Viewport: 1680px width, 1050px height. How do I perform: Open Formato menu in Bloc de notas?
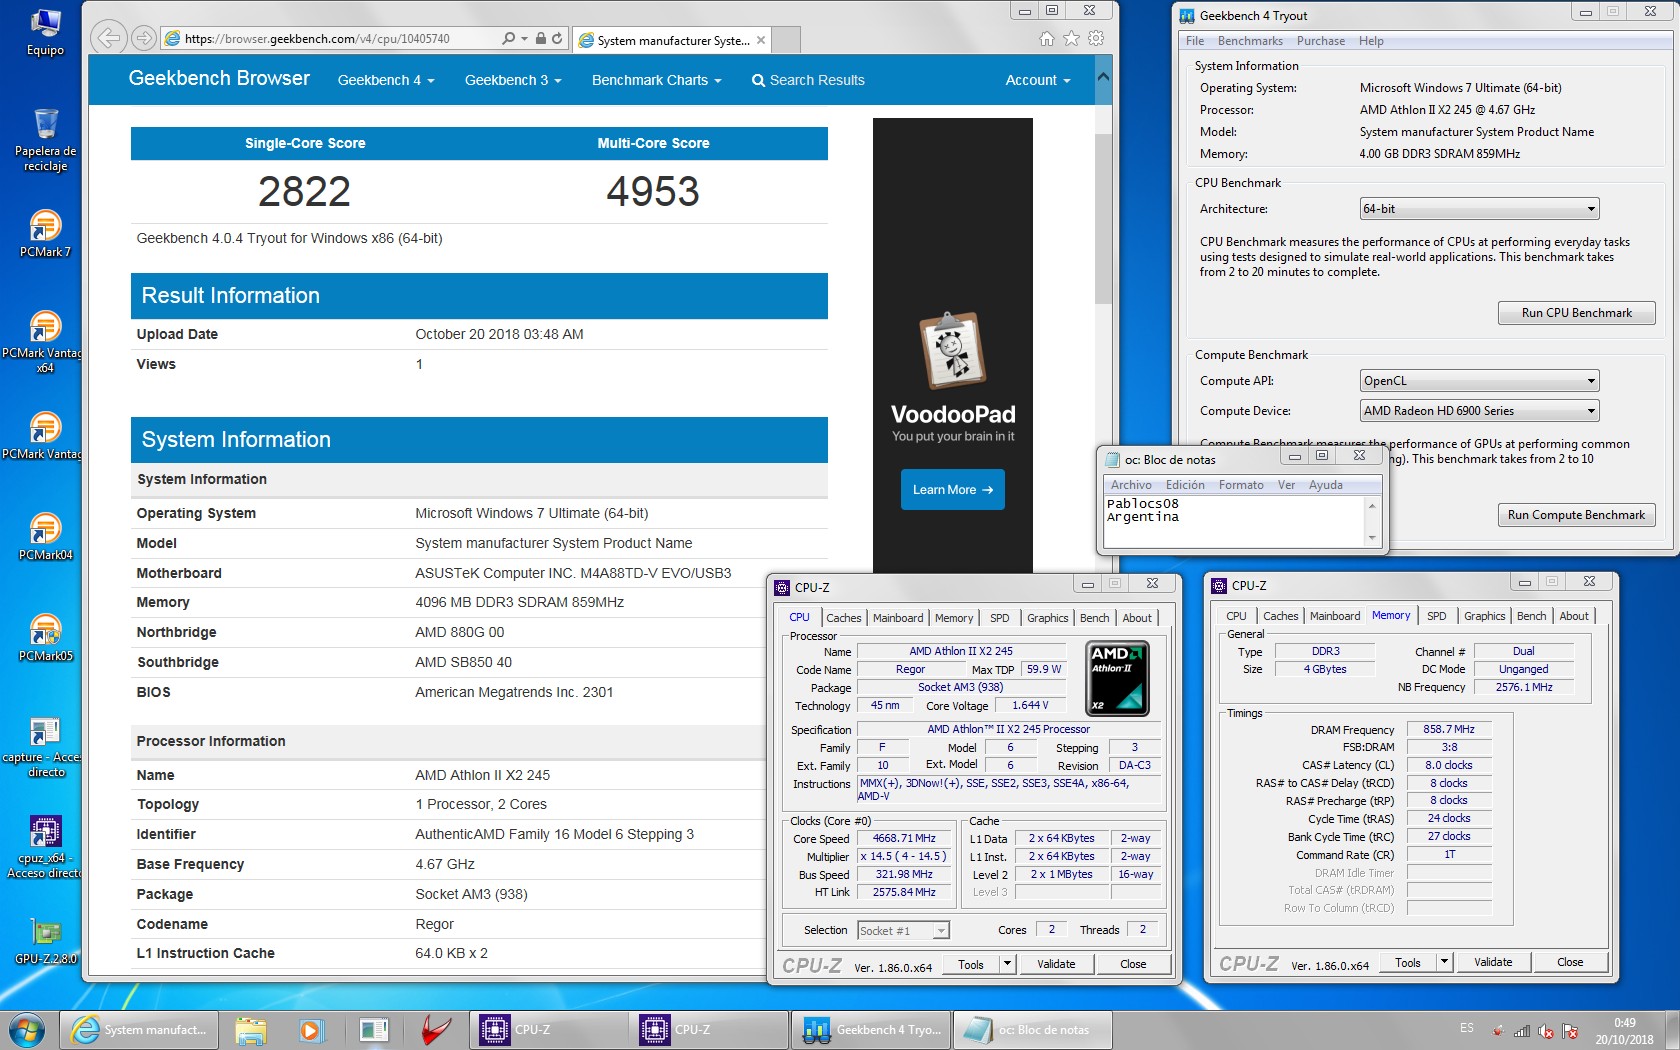point(1241,485)
